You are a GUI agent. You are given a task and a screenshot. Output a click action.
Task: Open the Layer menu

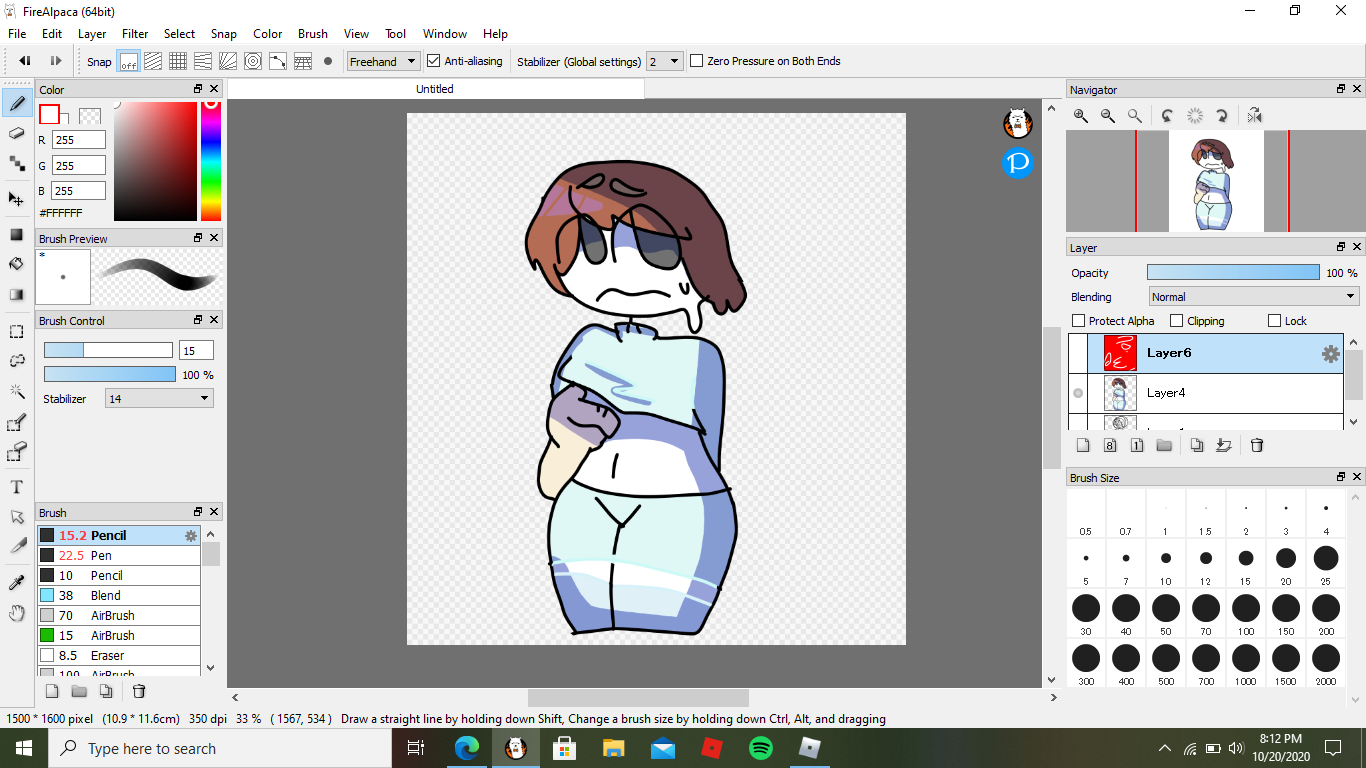click(92, 33)
